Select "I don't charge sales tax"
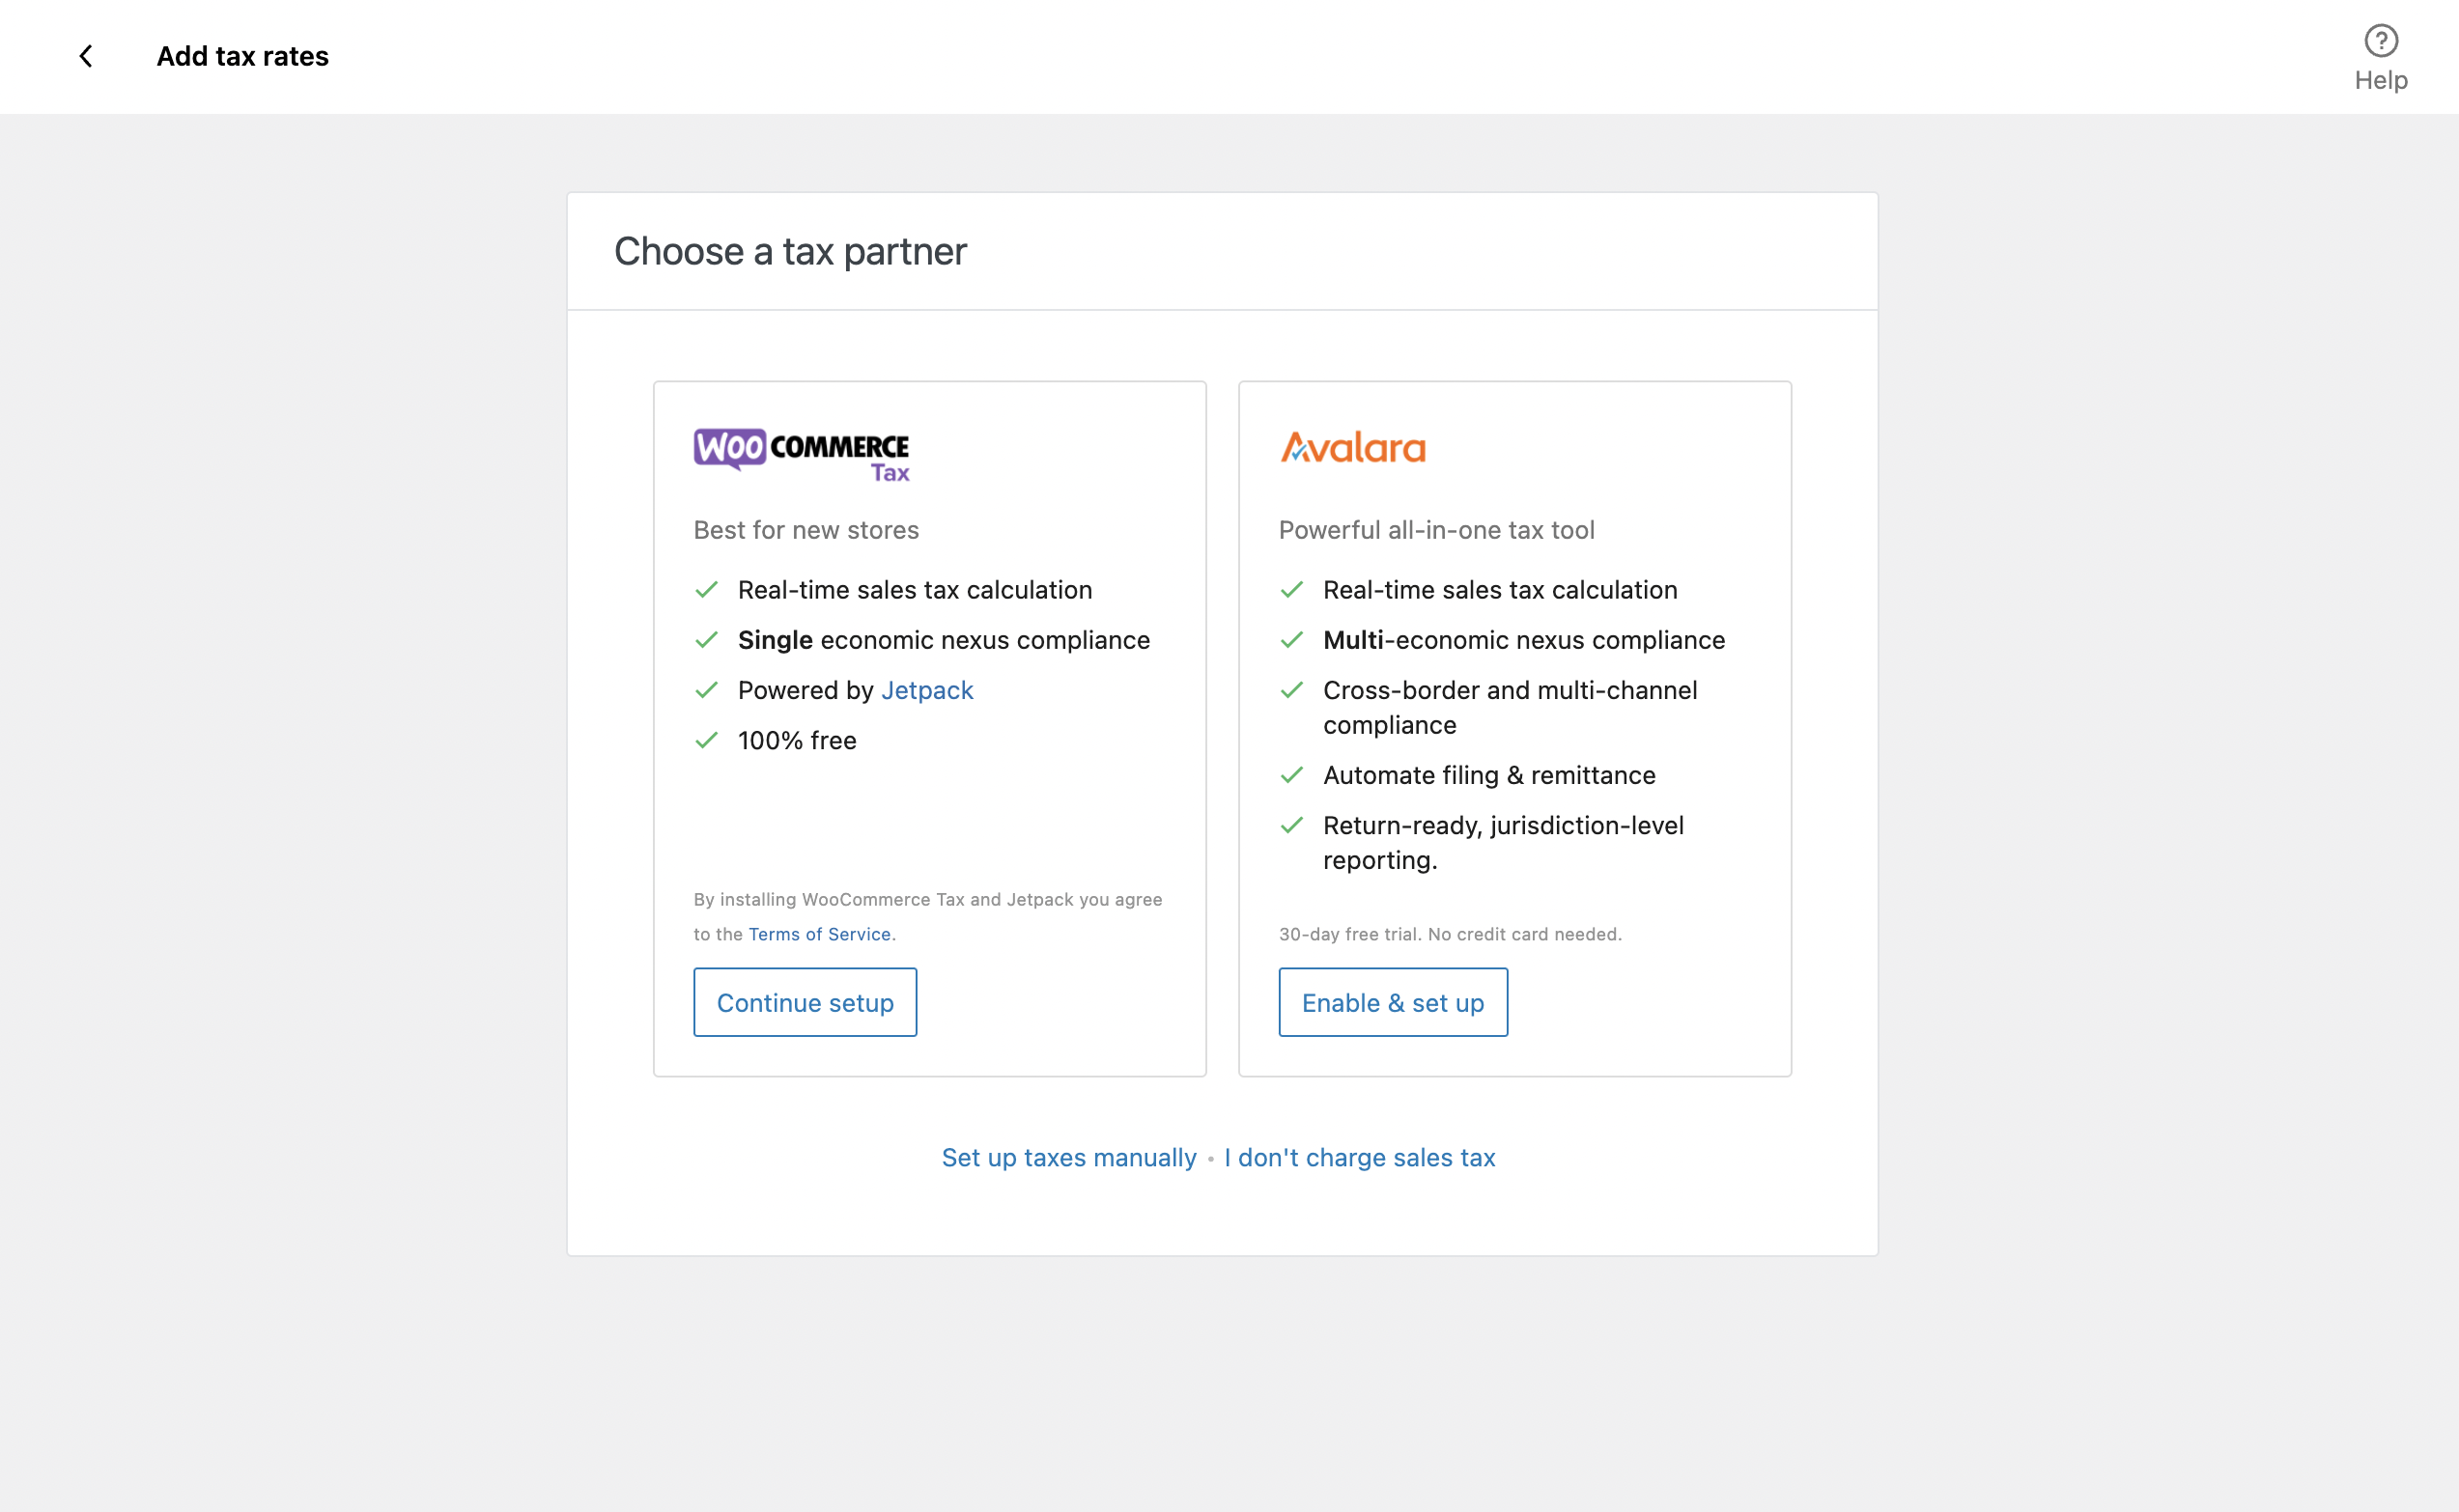 [x=1359, y=1157]
